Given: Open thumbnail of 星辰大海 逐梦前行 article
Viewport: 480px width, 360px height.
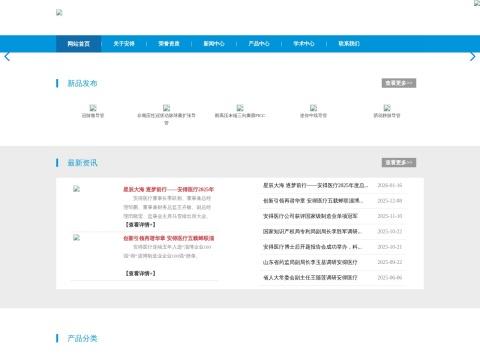Looking at the screenshot, I should tap(76, 189).
